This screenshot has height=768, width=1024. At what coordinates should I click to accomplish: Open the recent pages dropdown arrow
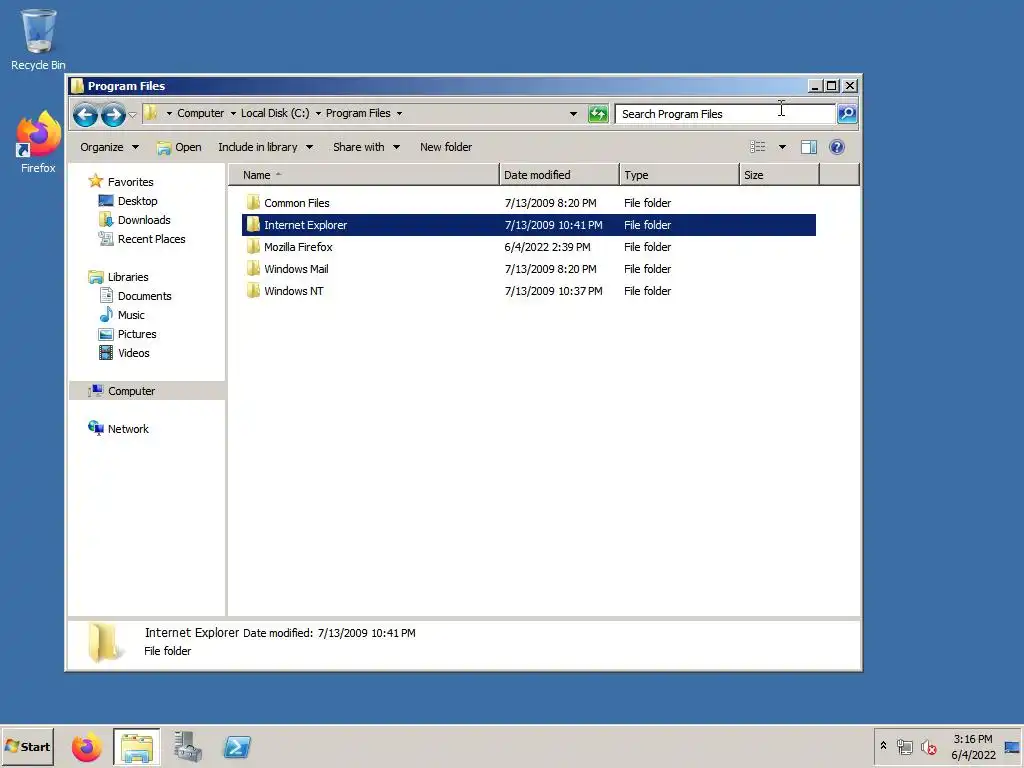132,115
